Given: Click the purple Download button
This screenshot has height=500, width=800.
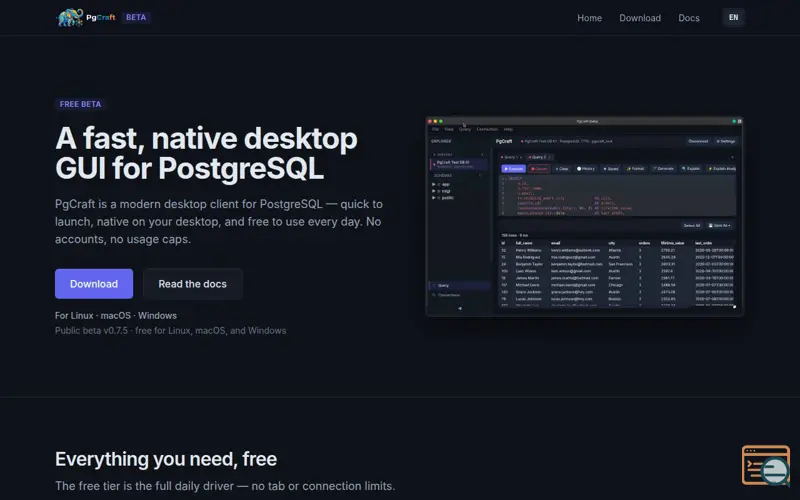Looking at the screenshot, I should 94,284.
